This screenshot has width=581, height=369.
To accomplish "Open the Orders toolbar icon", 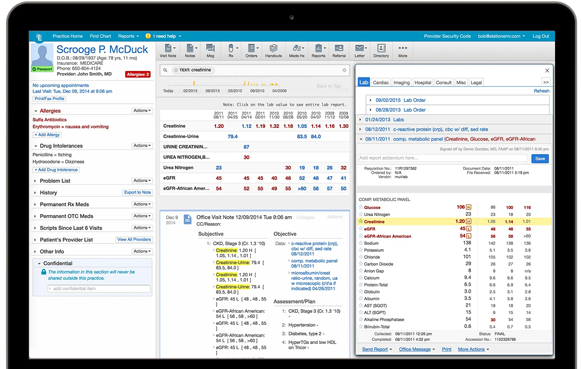I will pyautogui.click(x=251, y=50).
